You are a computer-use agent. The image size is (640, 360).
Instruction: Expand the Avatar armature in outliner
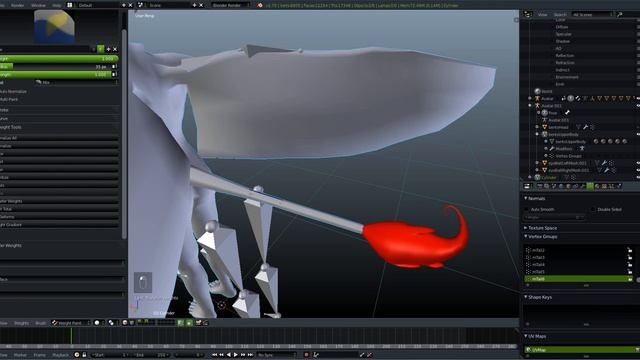point(530,98)
